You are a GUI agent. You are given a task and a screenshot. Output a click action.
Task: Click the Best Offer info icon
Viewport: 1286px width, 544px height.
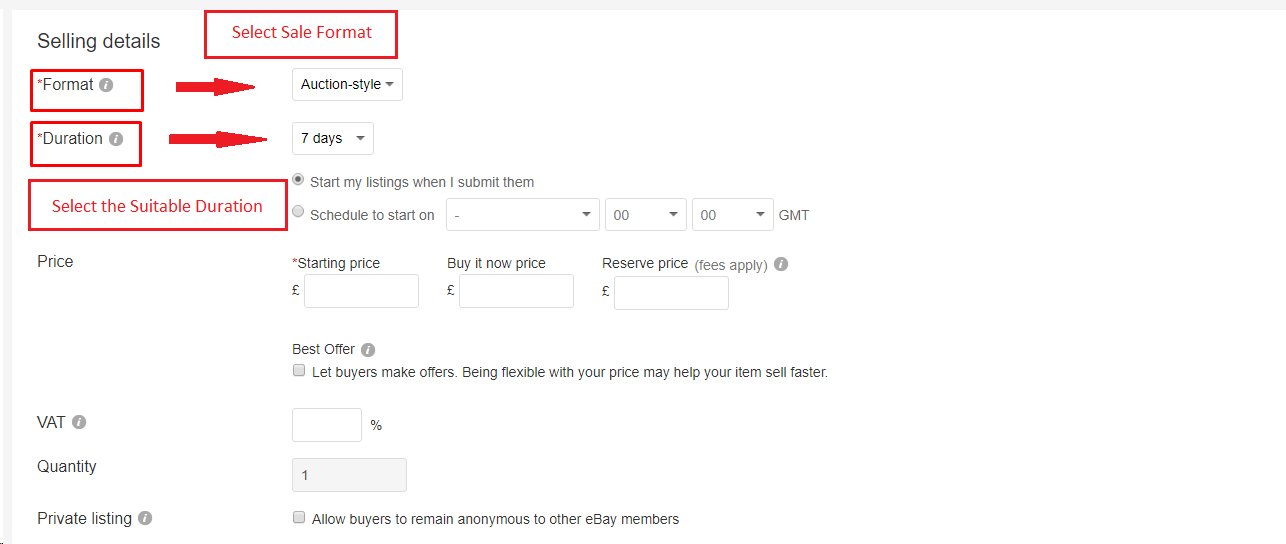click(x=368, y=350)
